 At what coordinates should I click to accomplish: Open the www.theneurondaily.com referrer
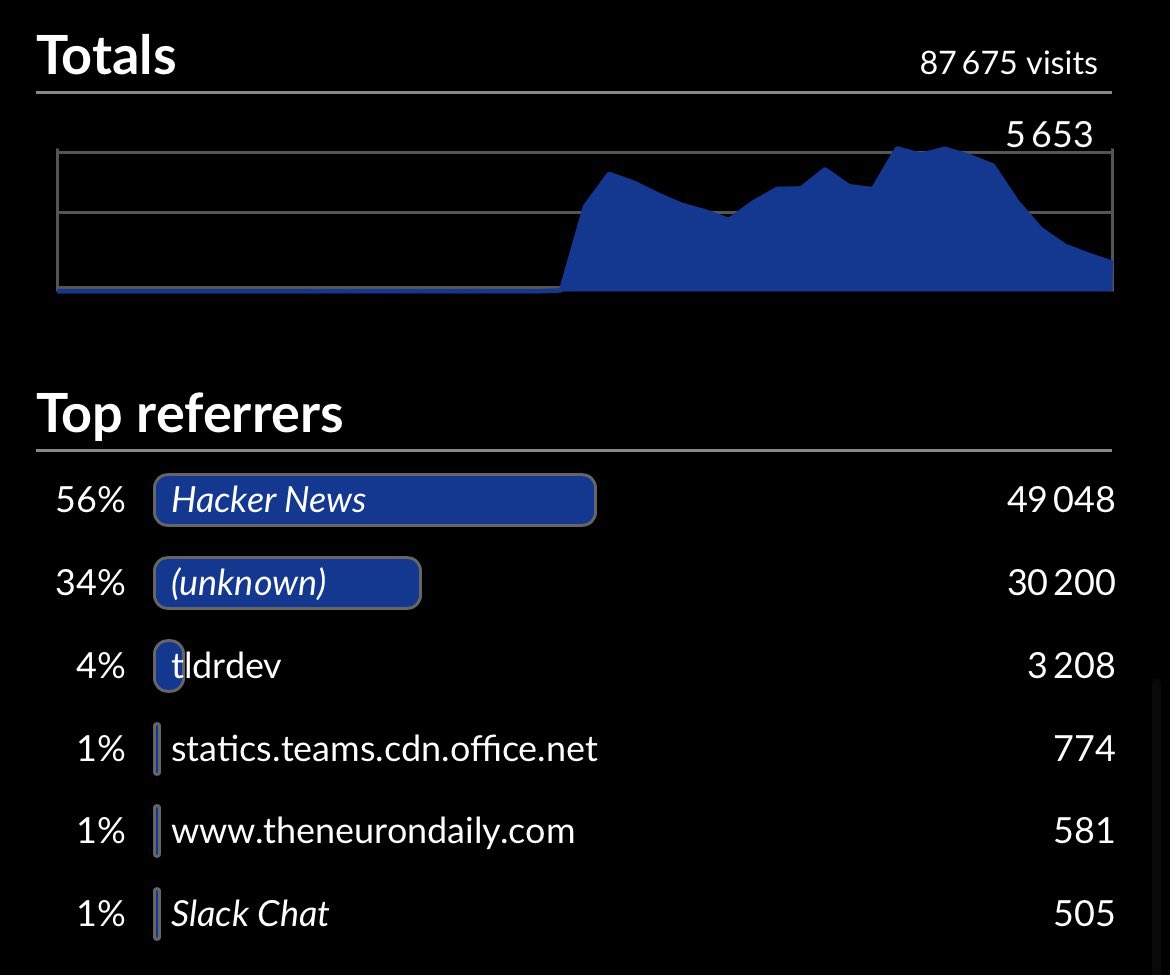click(x=373, y=831)
